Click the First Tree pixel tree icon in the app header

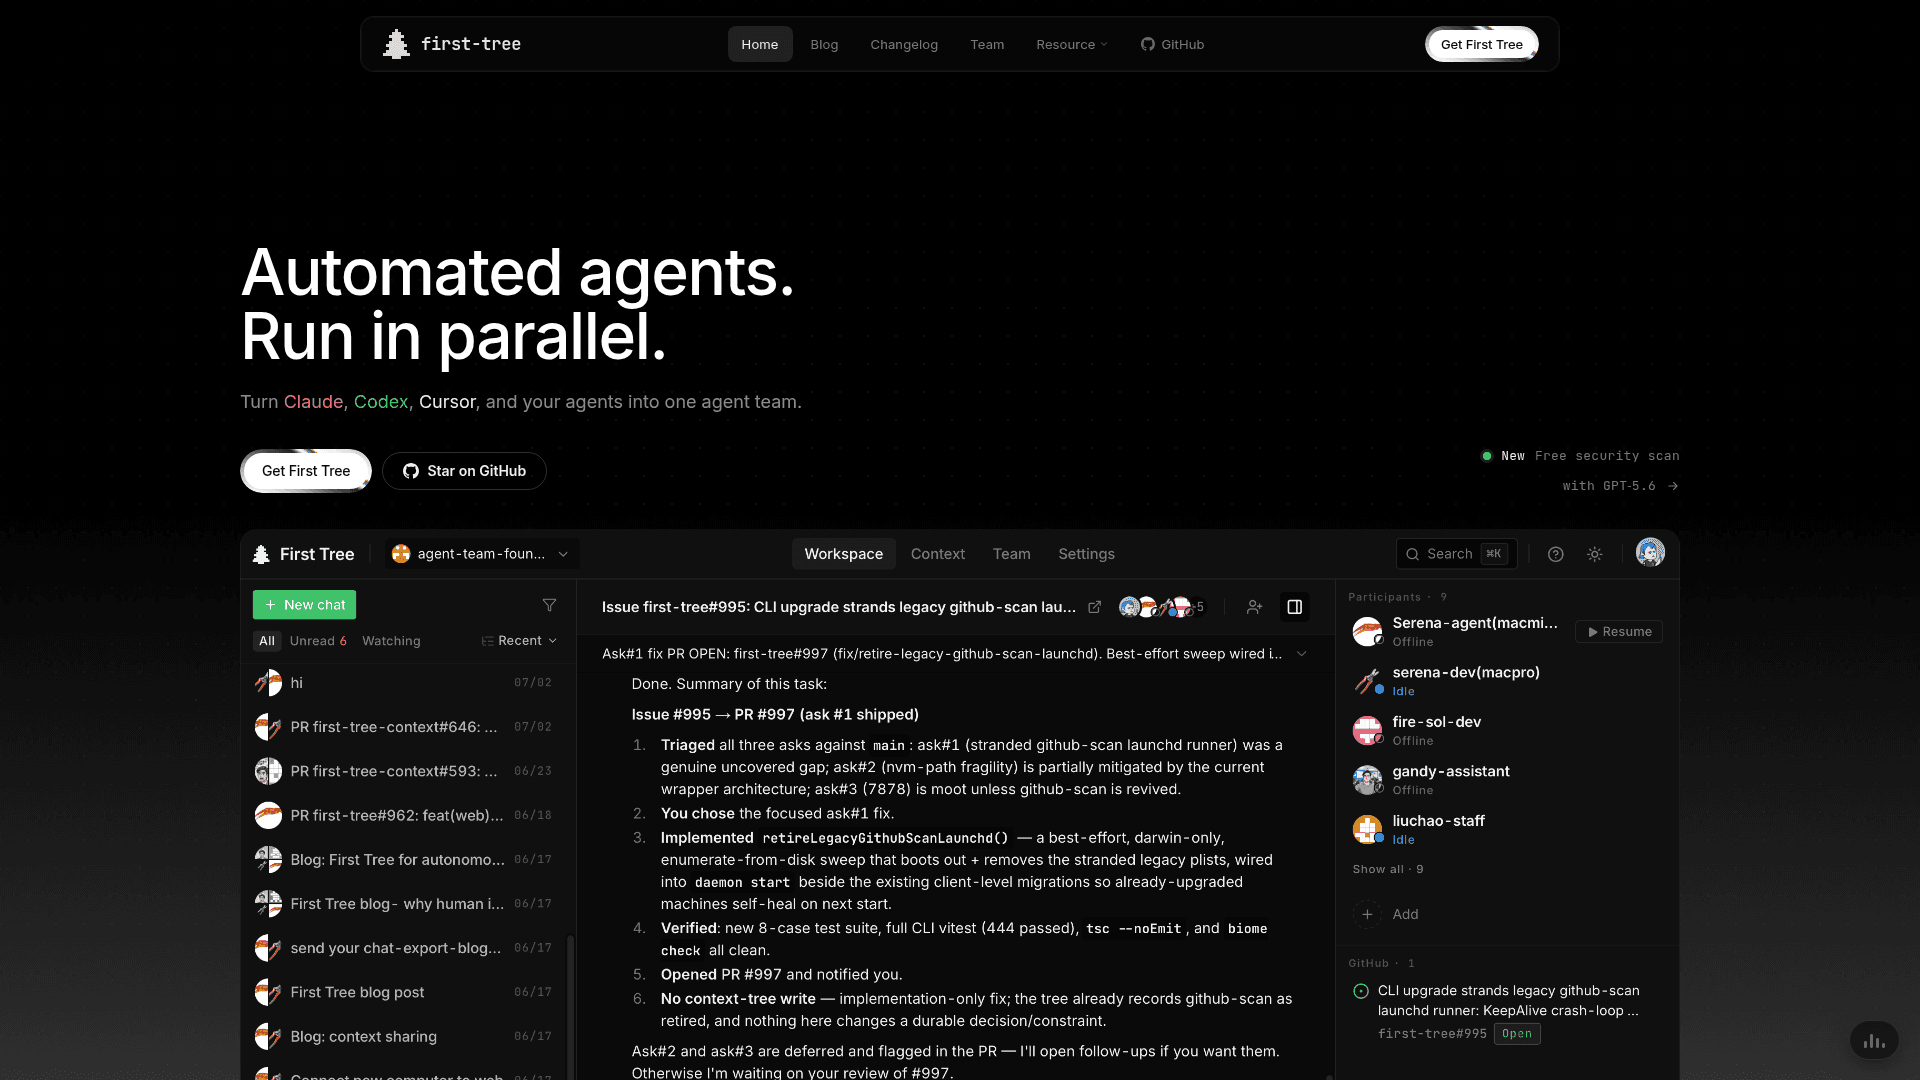(261, 554)
